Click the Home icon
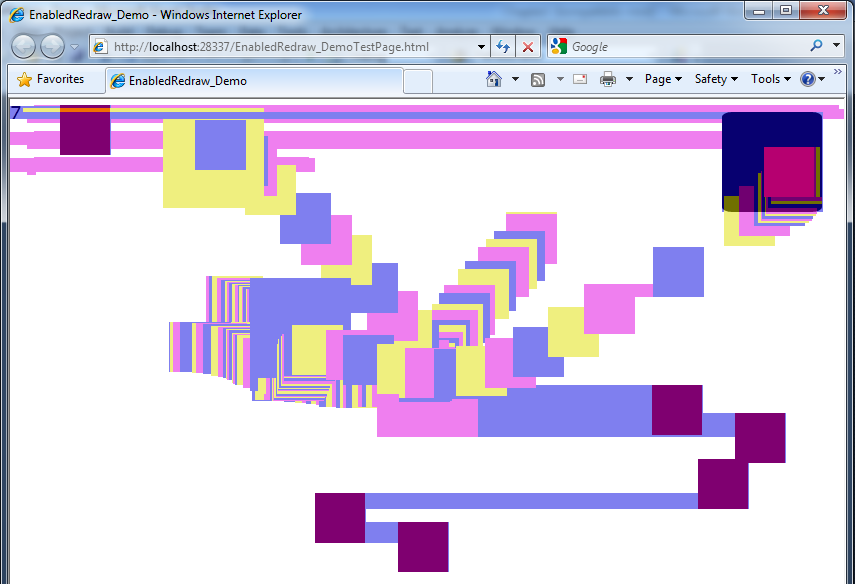The image size is (855, 584). [493, 79]
